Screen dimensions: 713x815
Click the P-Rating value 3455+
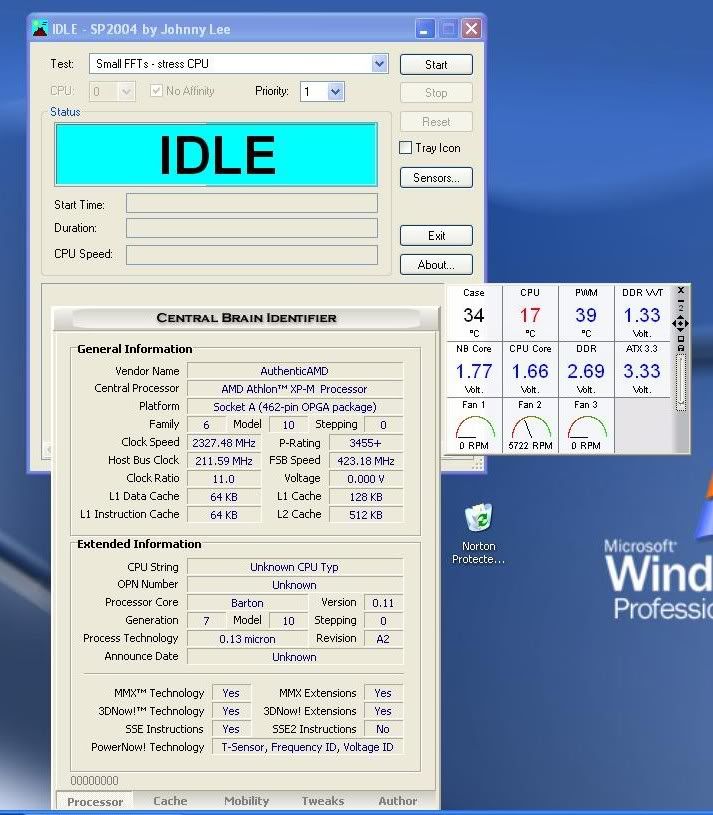[x=365, y=443]
